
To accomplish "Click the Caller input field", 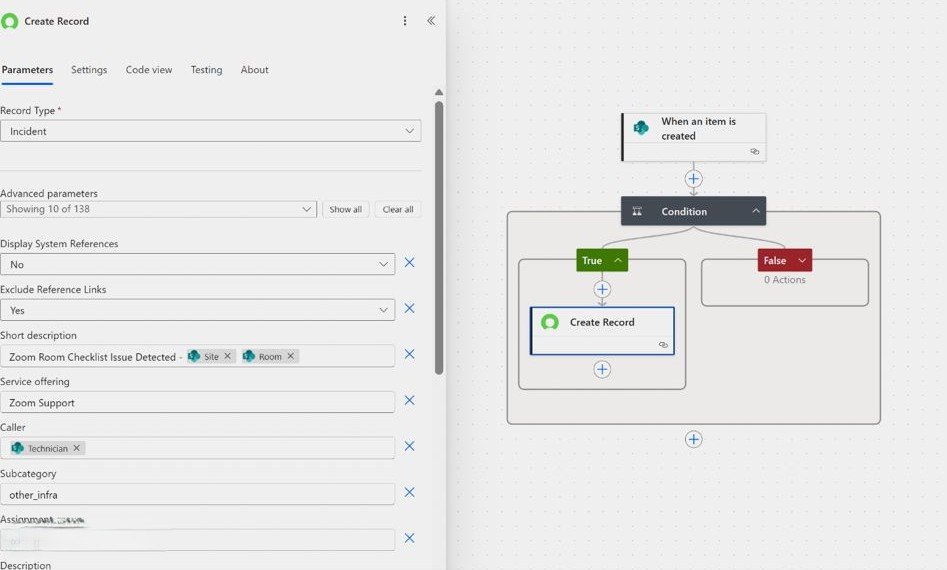I will coord(197,448).
